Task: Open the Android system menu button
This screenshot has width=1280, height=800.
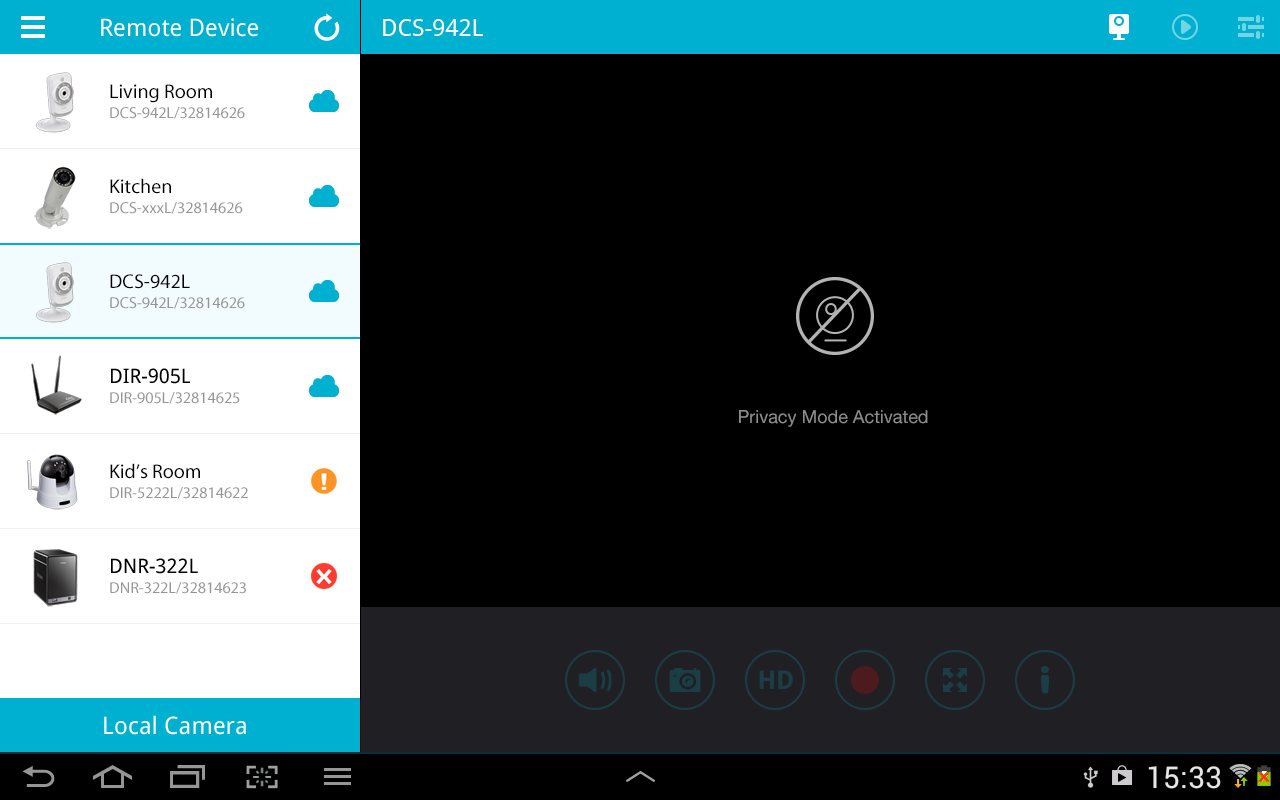Action: click(337, 777)
